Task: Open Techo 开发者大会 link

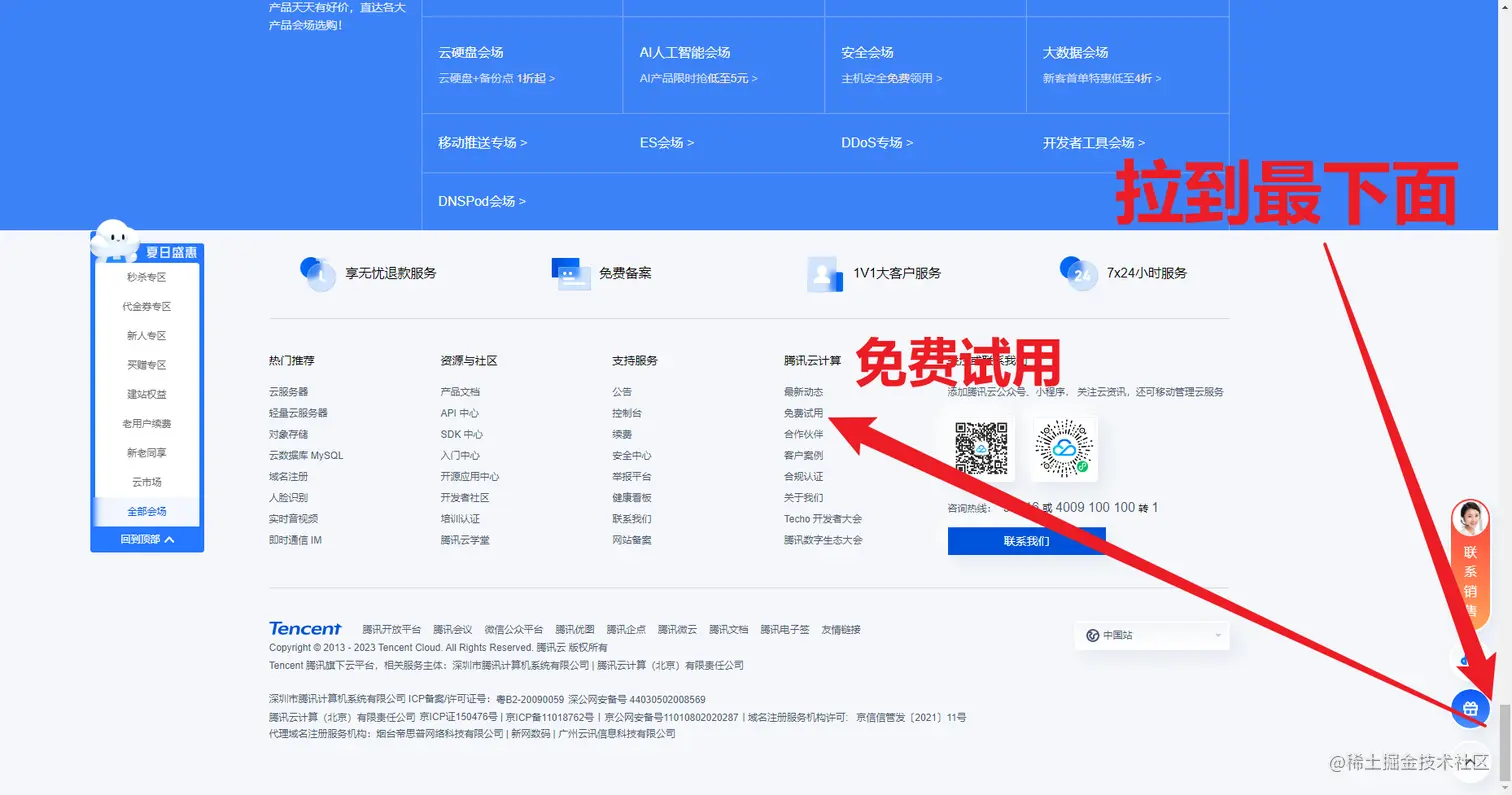Action: tap(823, 519)
